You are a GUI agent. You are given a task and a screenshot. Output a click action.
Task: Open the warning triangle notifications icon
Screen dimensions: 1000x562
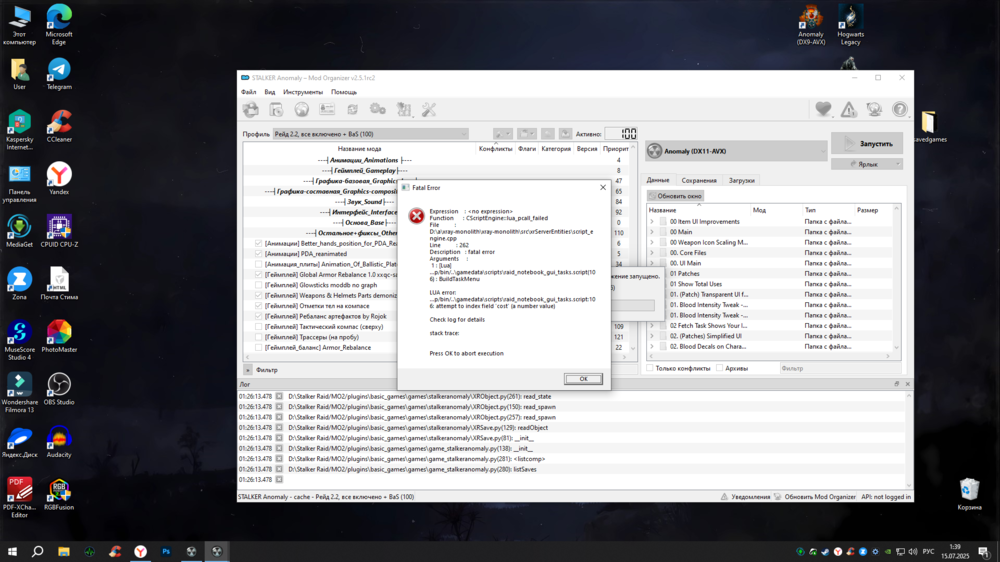click(848, 110)
